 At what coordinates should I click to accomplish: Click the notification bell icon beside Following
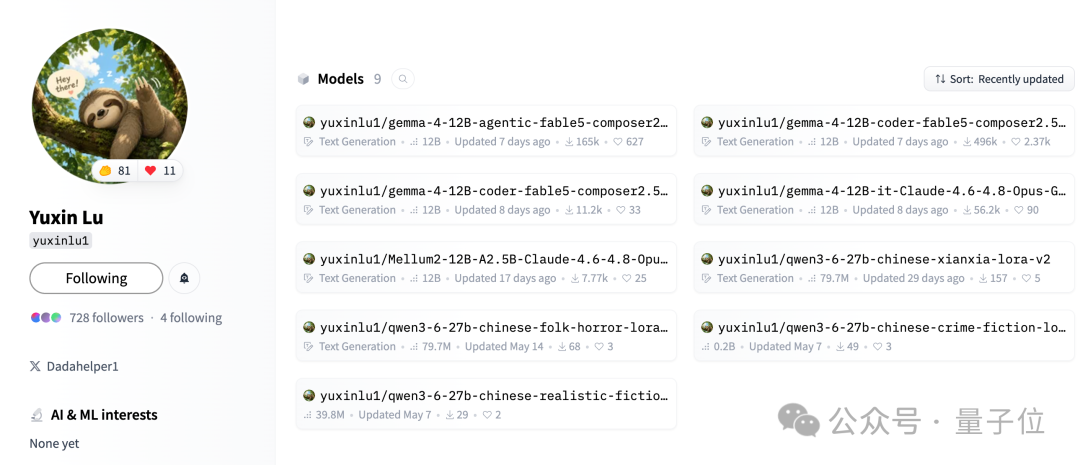point(185,278)
